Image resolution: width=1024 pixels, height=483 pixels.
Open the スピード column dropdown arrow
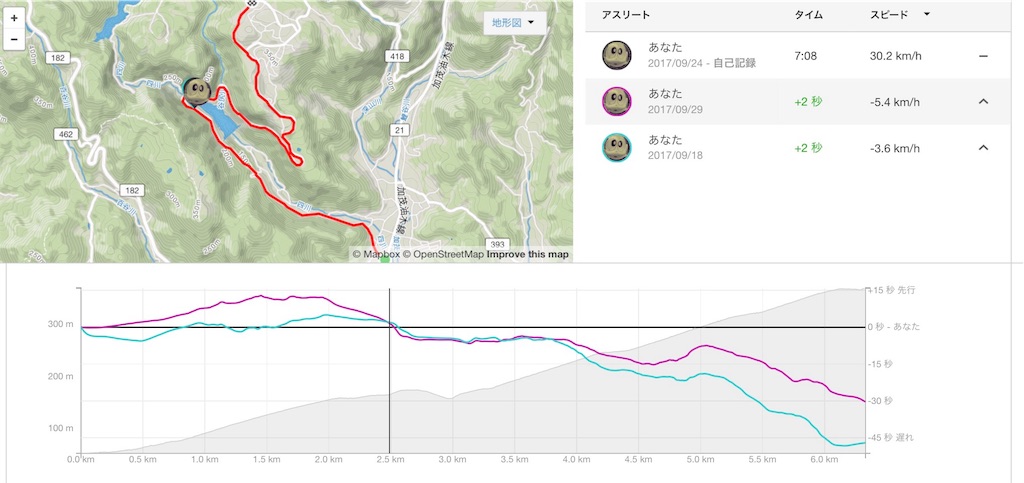coord(927,15)
